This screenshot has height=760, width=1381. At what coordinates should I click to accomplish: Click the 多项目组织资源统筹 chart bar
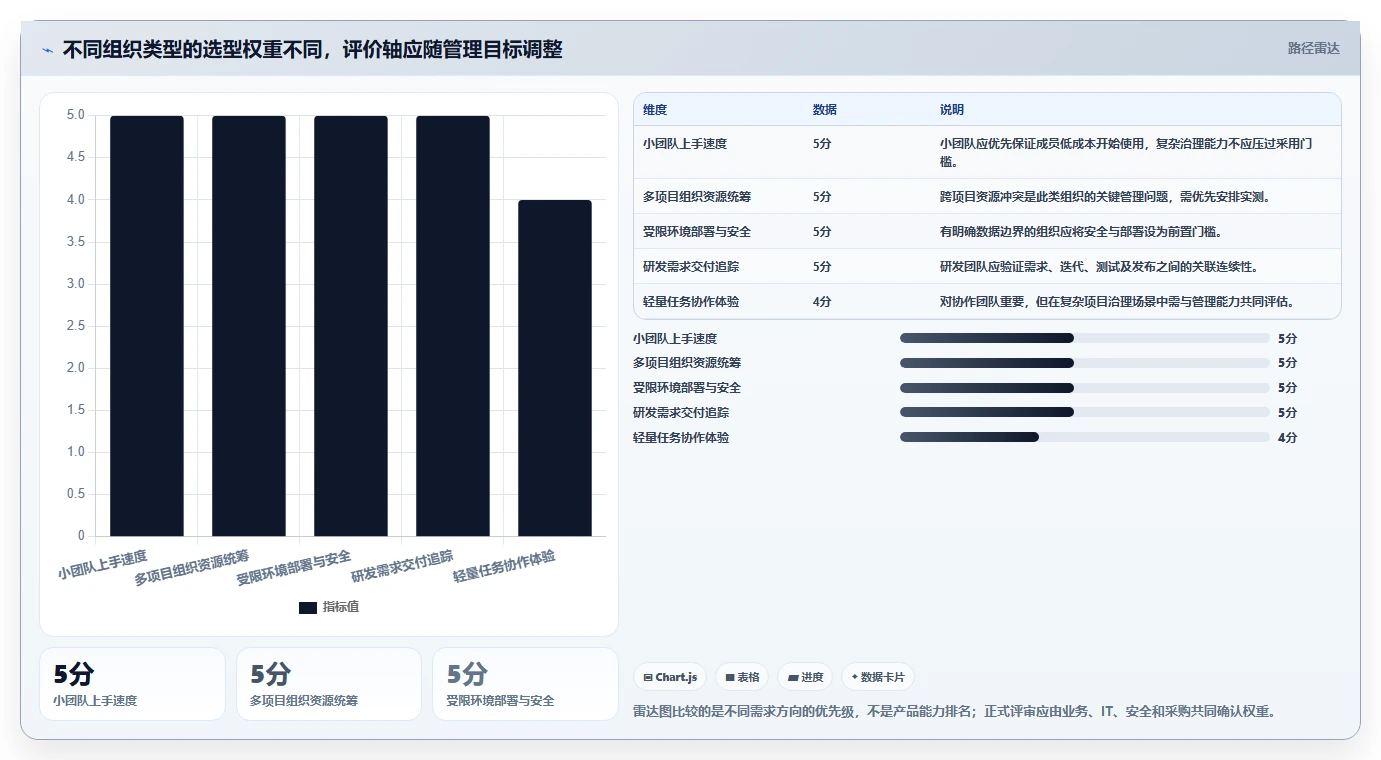(249, 326)
